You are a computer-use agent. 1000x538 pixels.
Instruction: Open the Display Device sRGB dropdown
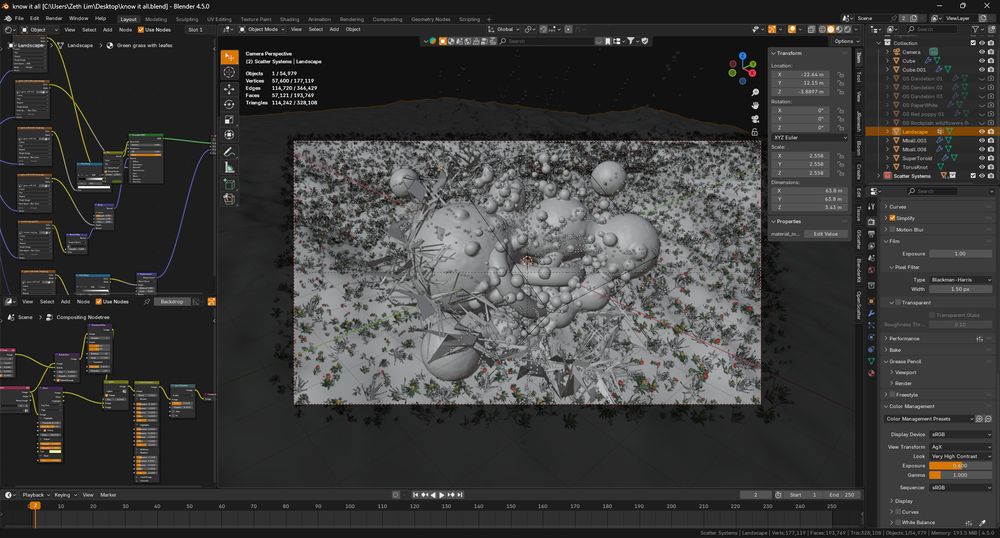coord(960,434)
